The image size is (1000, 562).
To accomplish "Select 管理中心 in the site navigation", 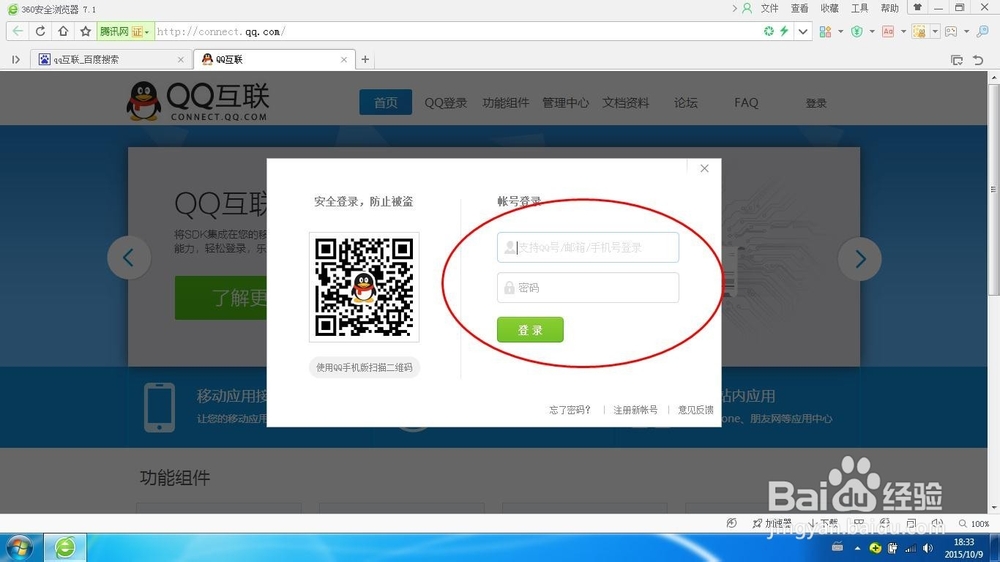I will point(566,103).
